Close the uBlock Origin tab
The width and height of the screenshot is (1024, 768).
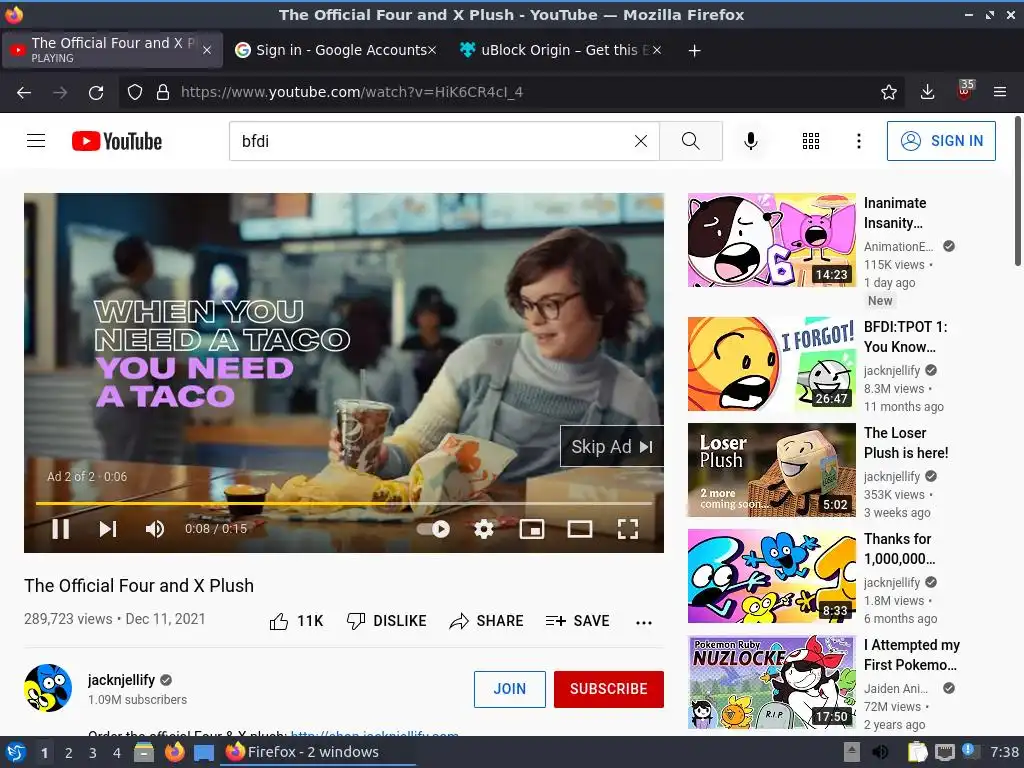point(657,50)
